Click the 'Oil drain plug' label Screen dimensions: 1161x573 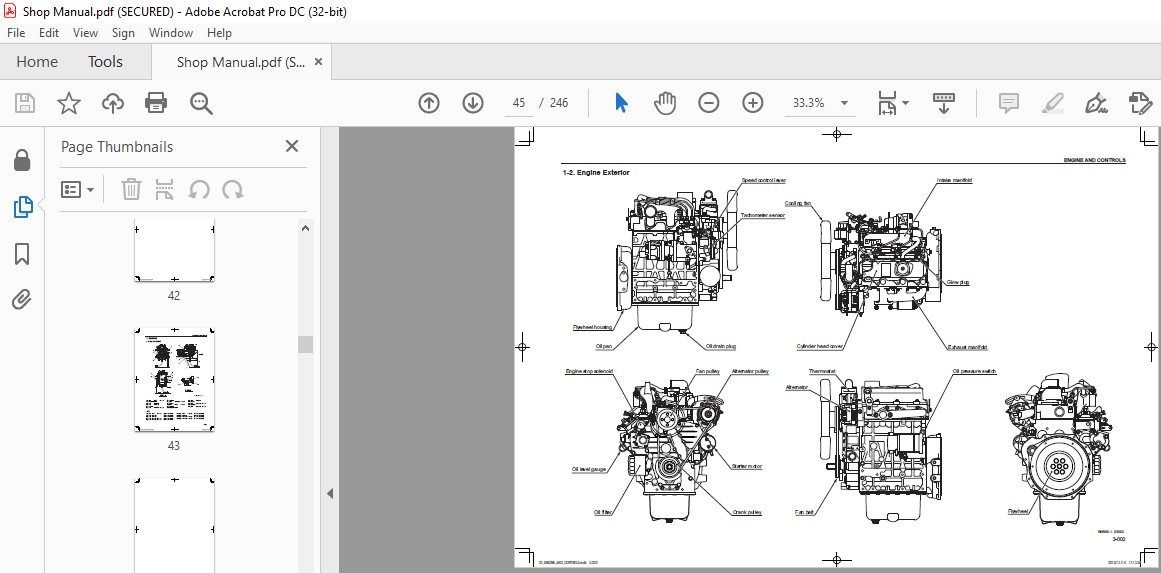720,346
